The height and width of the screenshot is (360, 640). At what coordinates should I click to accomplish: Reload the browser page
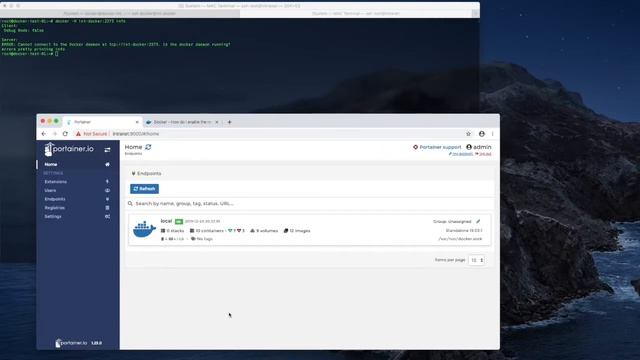65,133
